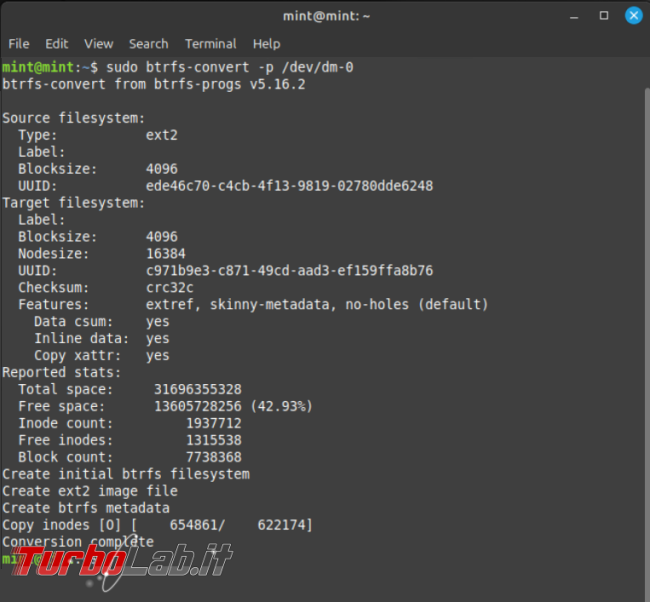Click the 'Copy xattr:' line
Image resolution: width=650 pixels, height=602 pixels.
click(102, 356)
